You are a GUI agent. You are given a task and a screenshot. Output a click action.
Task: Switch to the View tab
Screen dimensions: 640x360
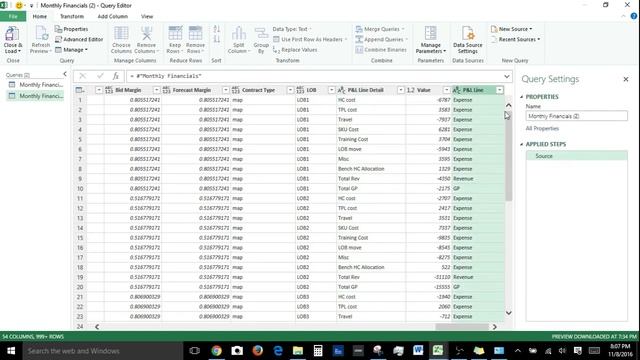[x=147, y=16]
